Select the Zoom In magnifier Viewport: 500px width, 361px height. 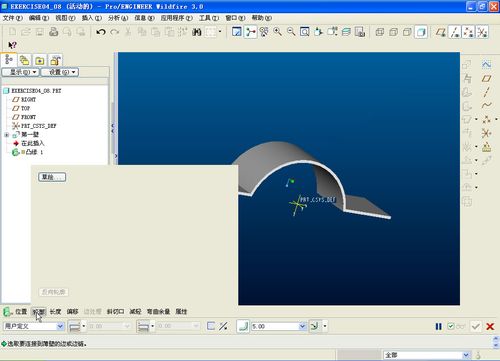click(277, 32)
